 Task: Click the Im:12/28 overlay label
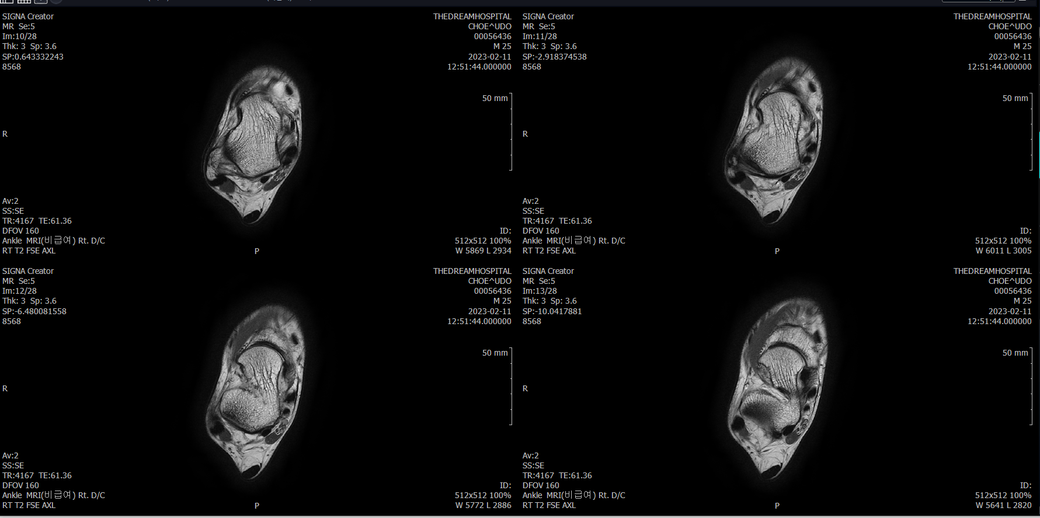(21, 291)
